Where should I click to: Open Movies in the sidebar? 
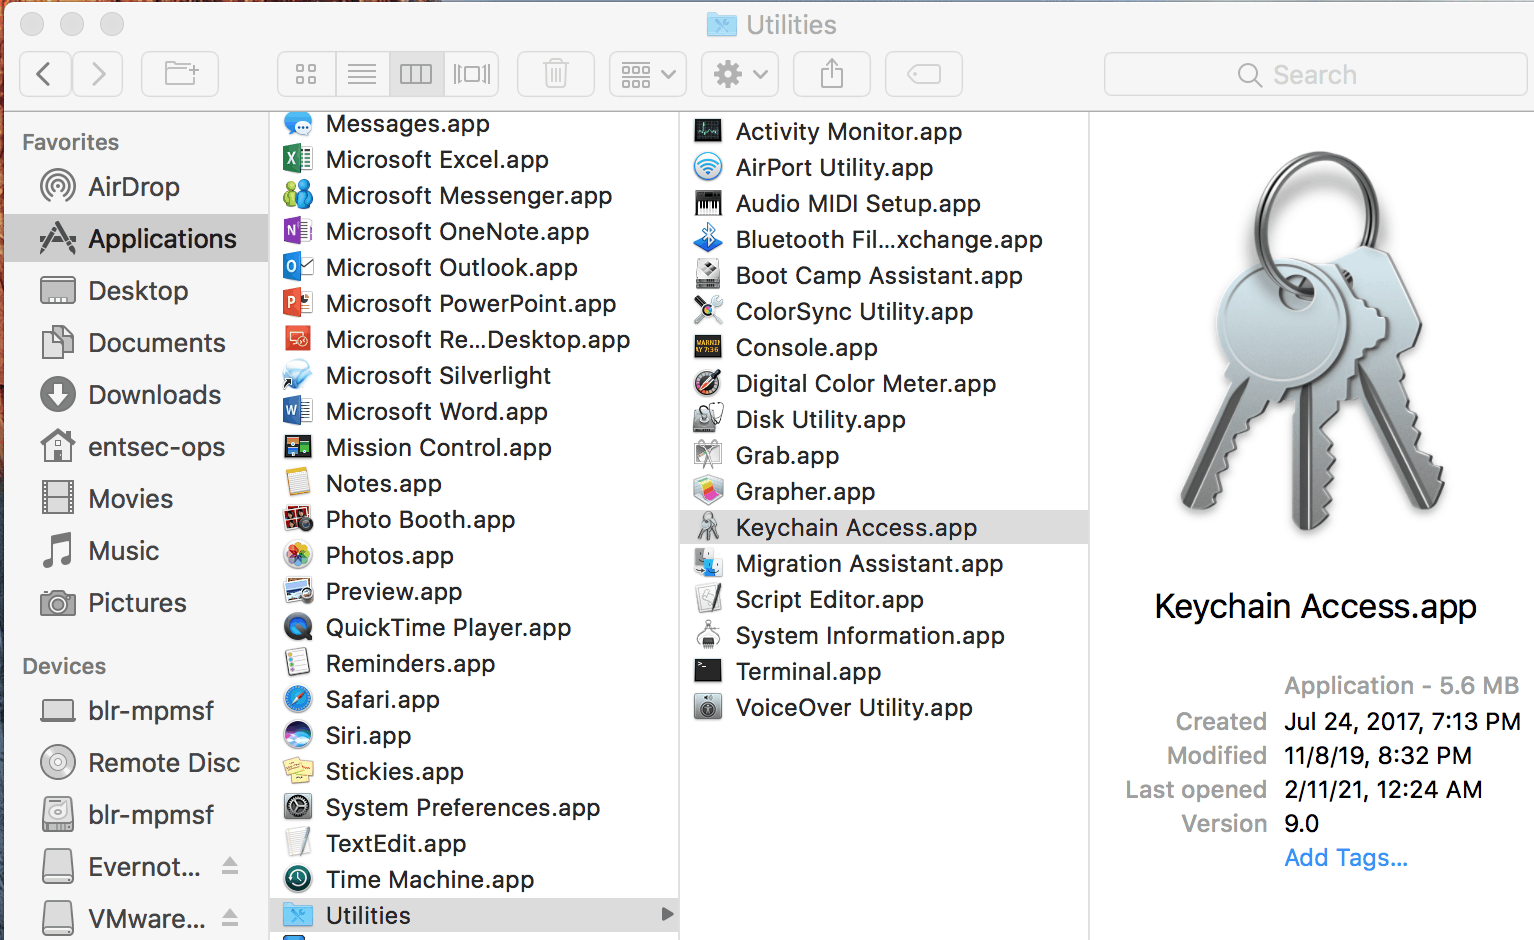pos(135,499)
